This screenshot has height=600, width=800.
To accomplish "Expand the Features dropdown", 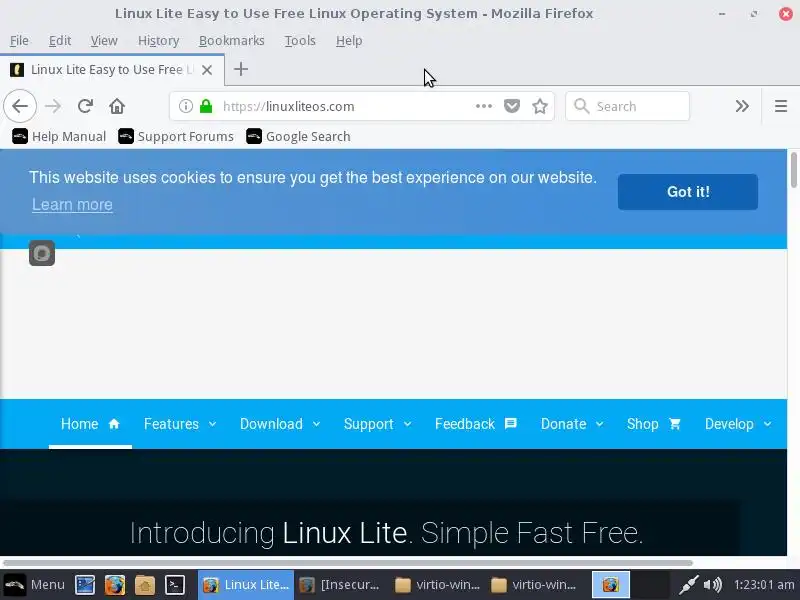I will point(180,424).
